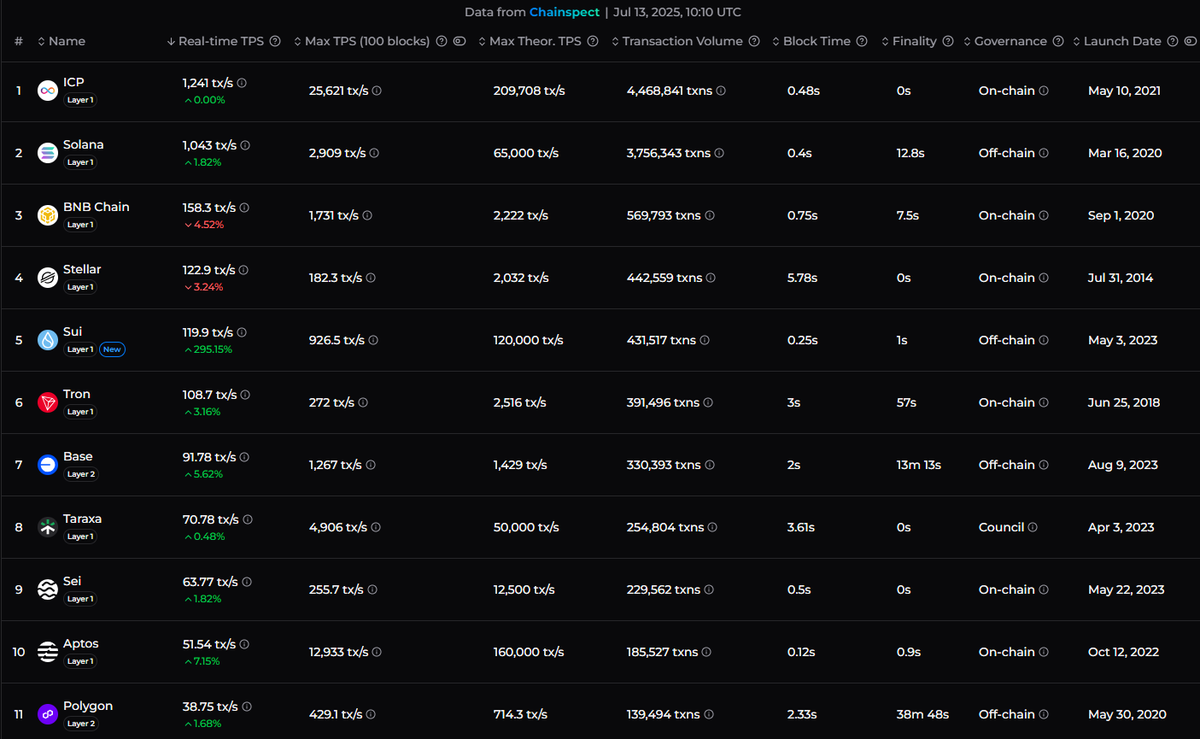Open the Polygon chain name link
1200x739 pixels.
tap(88, 705)
